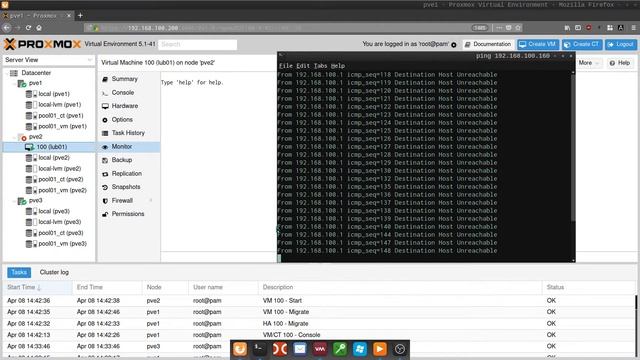Open the terminal icon in the dock
Viewport: 640px width, 360px height.
260,349
